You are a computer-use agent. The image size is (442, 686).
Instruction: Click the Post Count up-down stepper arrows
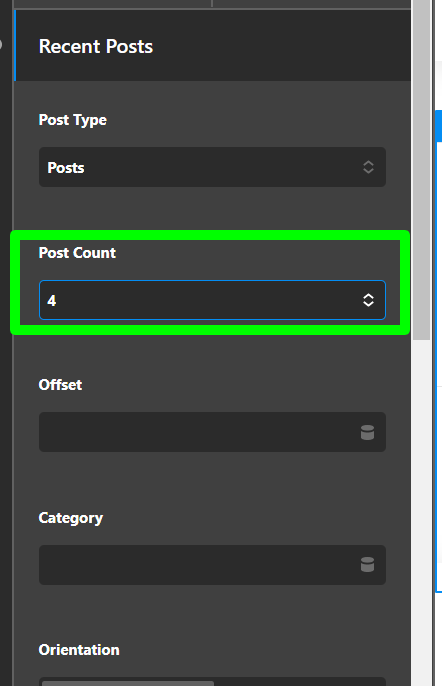point(368,300)
